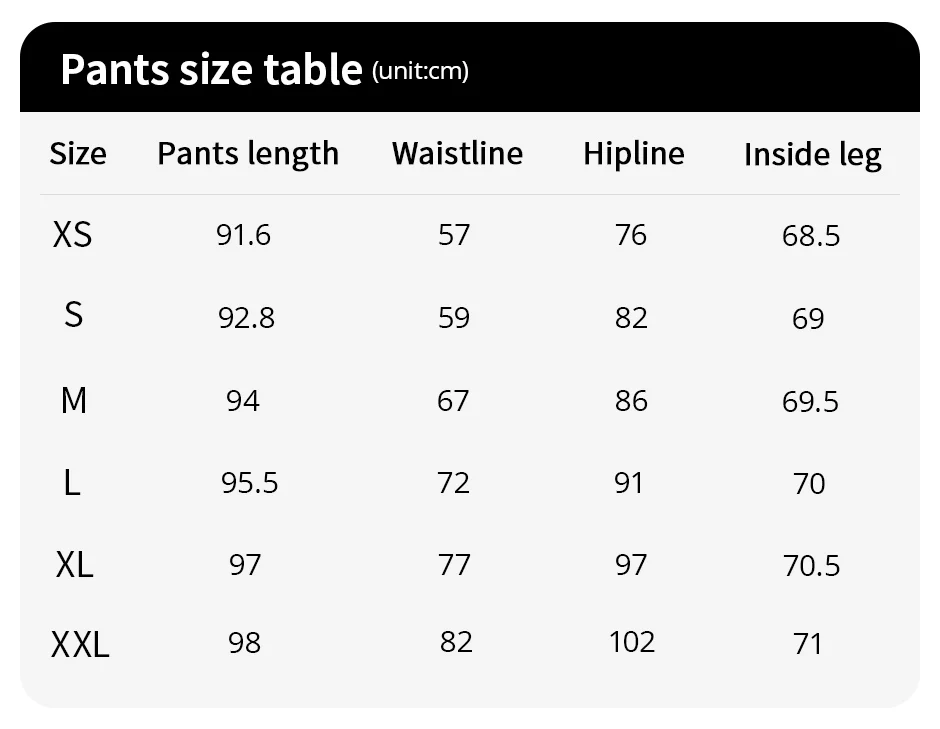Click the S size row label

[73, 315]
